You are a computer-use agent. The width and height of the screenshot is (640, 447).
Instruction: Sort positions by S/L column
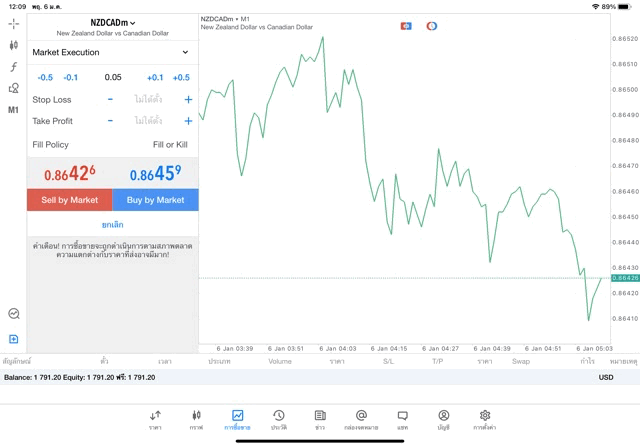coord(388,361)
